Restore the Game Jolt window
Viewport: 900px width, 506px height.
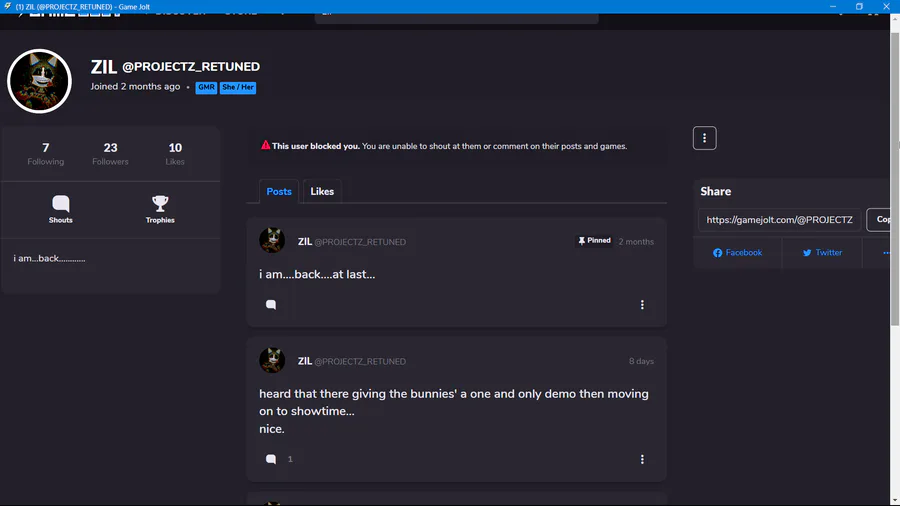click(859, 6)
